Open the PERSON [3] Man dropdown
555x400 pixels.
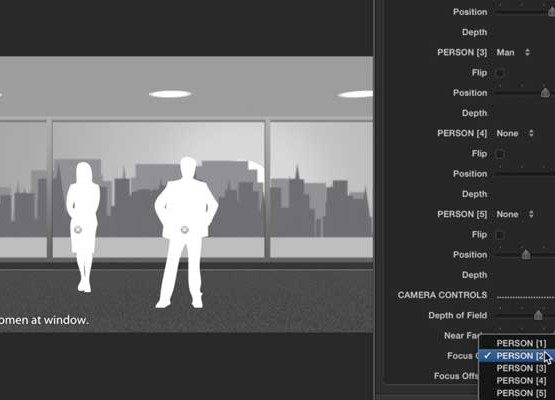pos(513,52)
